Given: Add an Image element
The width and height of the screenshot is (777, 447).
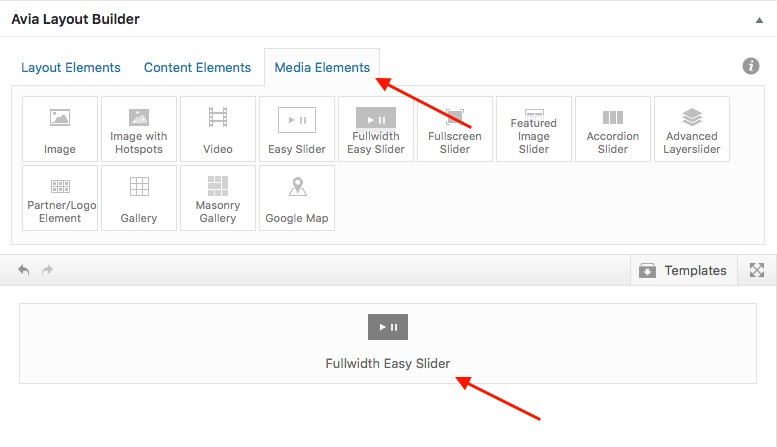Looking at the screenshot, I should click(60, 129).
